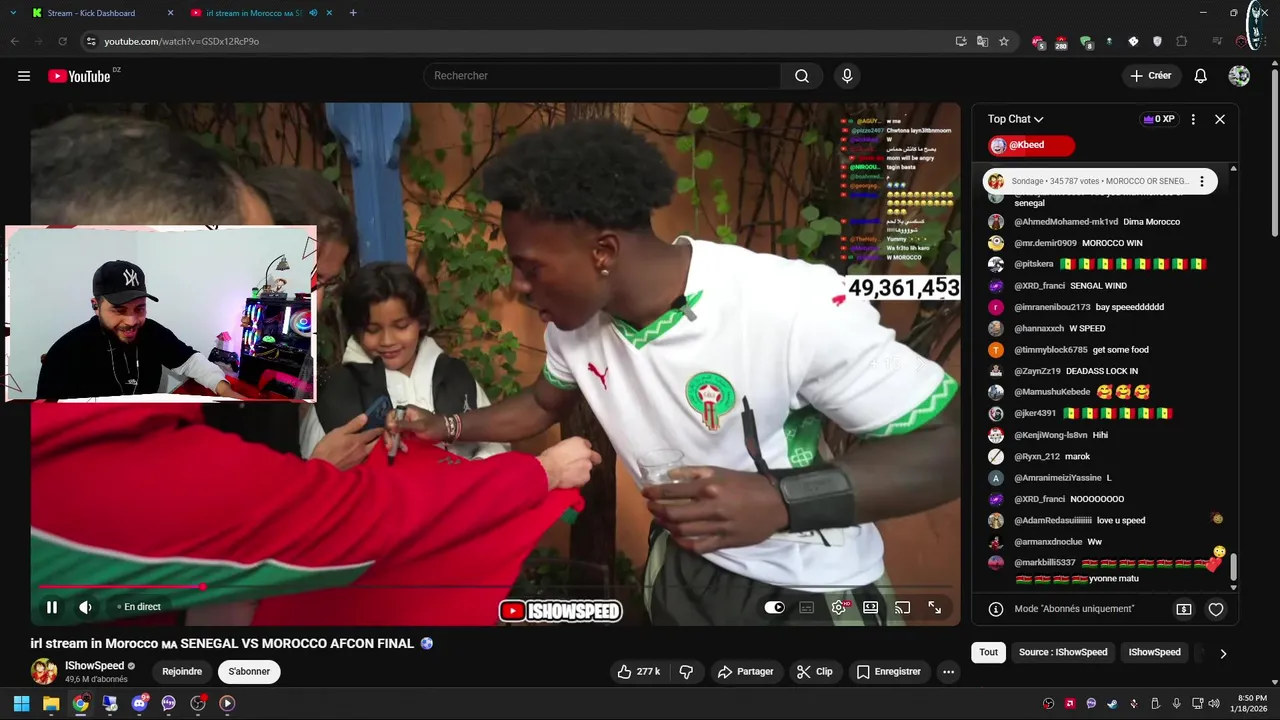
Task: Toggle autoplay switch in player
Action: point(775,607)
